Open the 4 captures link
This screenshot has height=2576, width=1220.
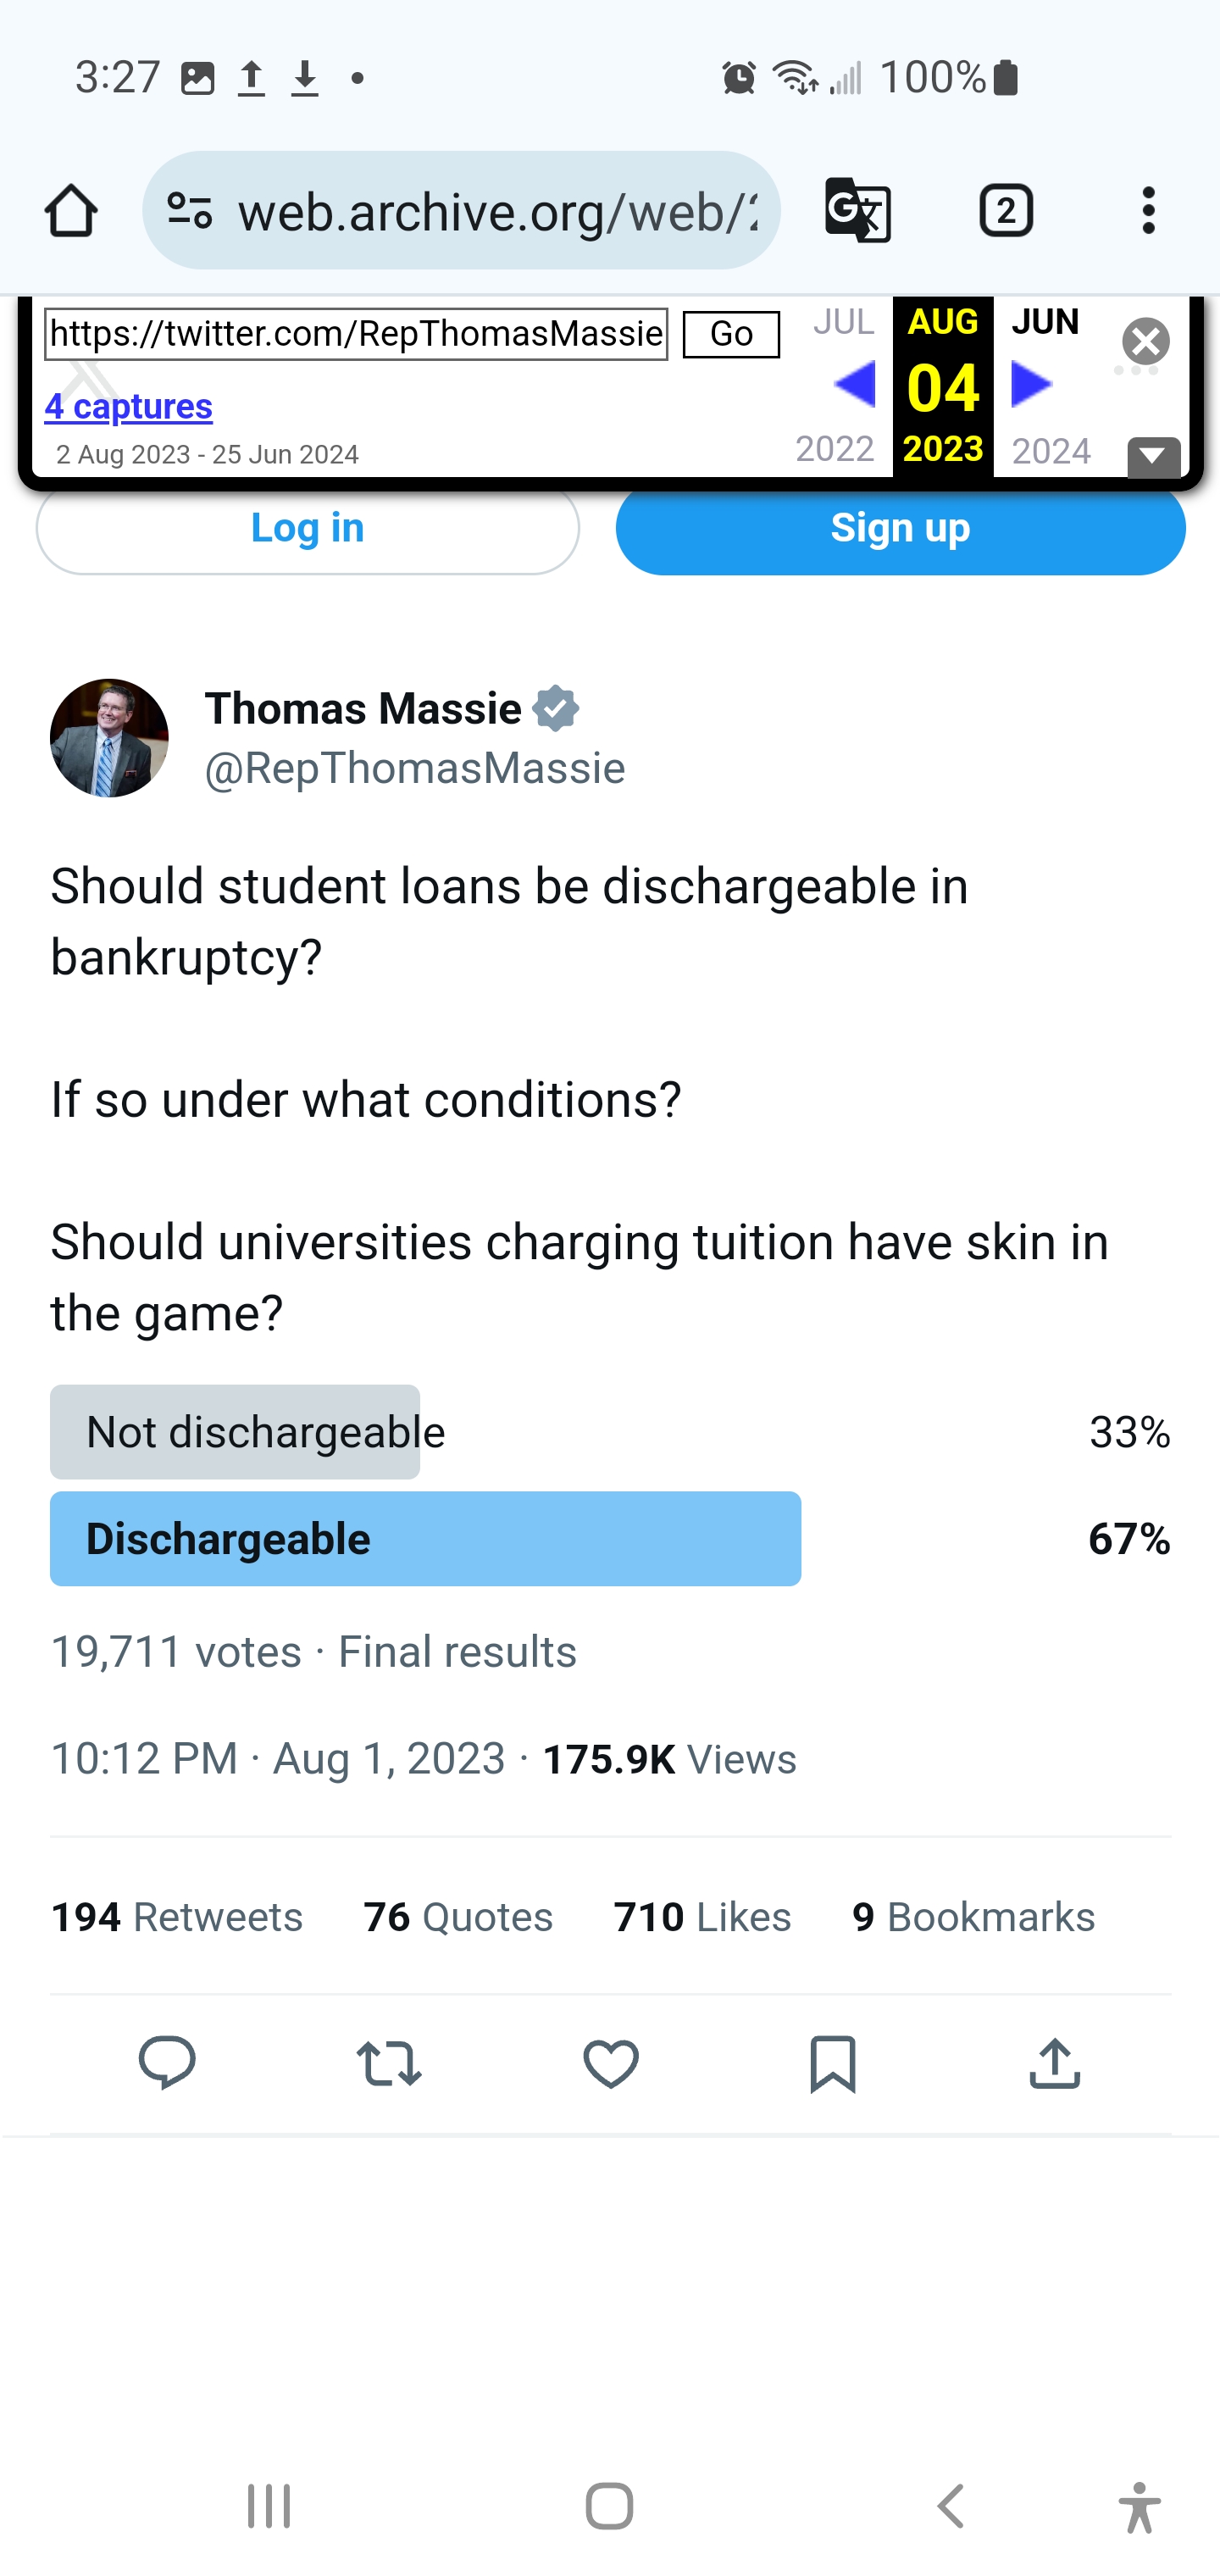coord(128,406)
